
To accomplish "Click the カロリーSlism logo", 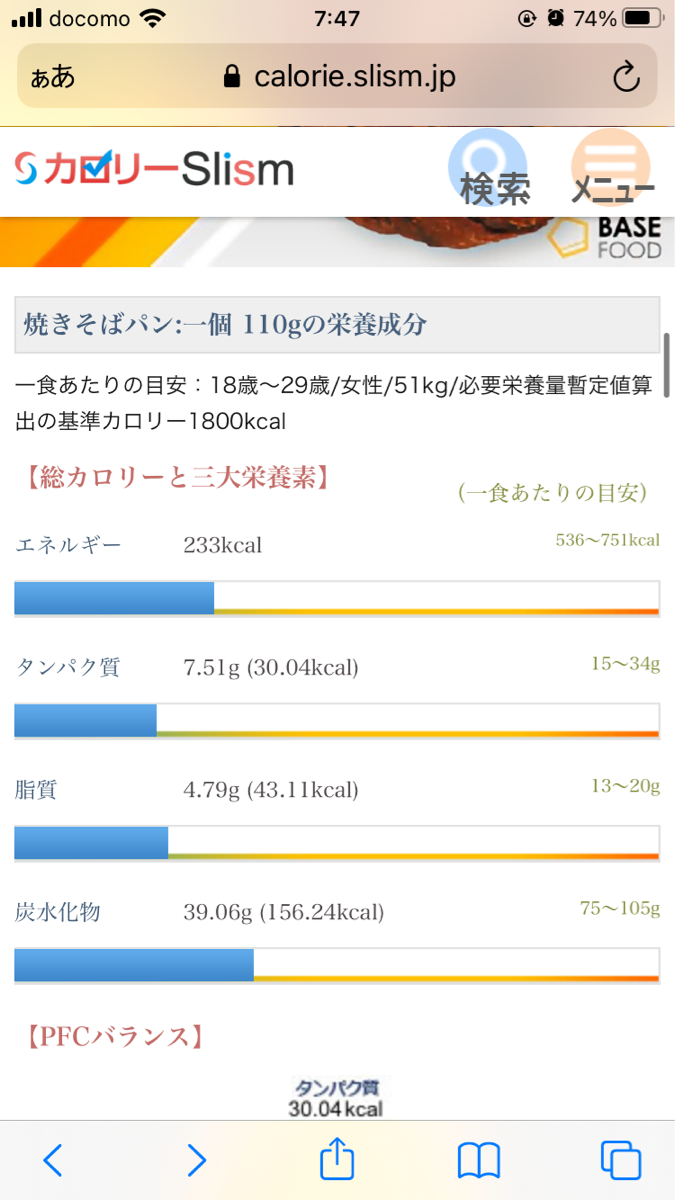I will point(155,170).
